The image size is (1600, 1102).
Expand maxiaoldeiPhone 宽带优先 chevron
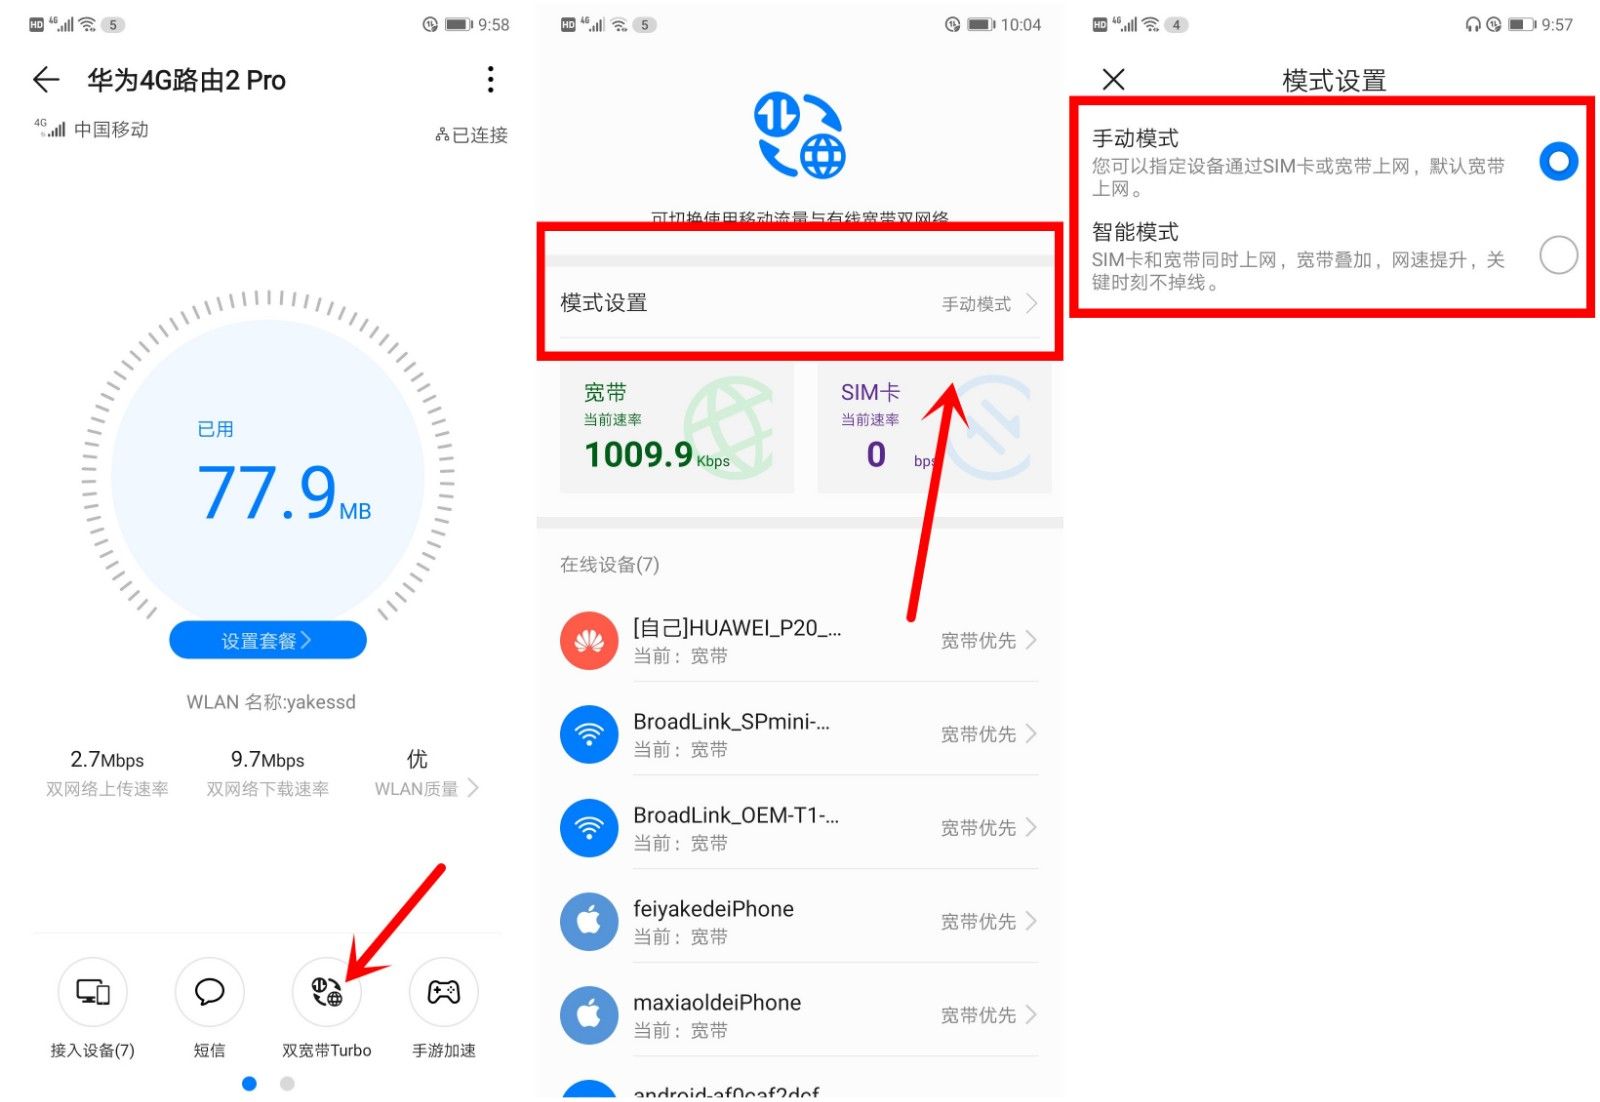pyautogui.click(x=1031, y=1014)
